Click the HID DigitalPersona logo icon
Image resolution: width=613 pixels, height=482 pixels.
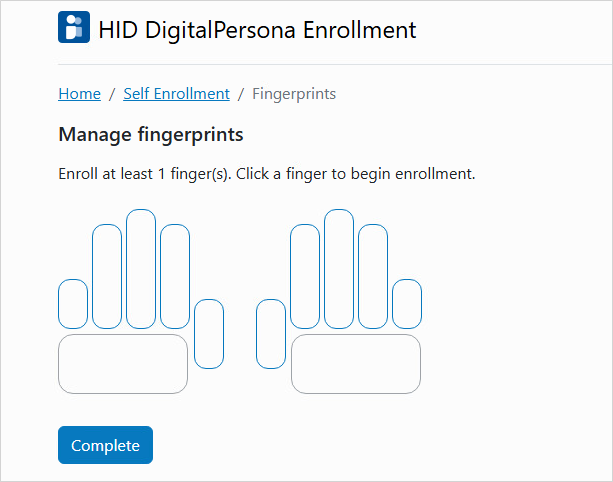[x=75, y=28]
